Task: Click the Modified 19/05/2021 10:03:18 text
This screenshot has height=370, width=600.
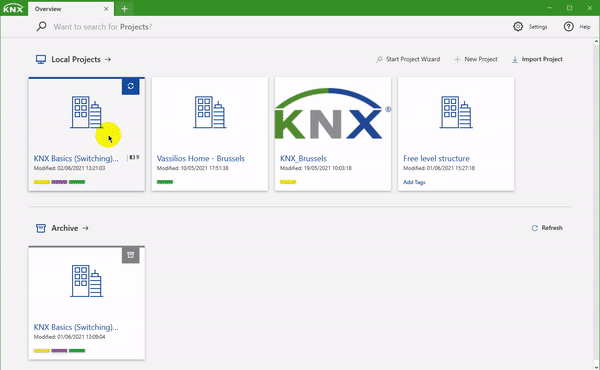Action: click(x=316, y=168)
